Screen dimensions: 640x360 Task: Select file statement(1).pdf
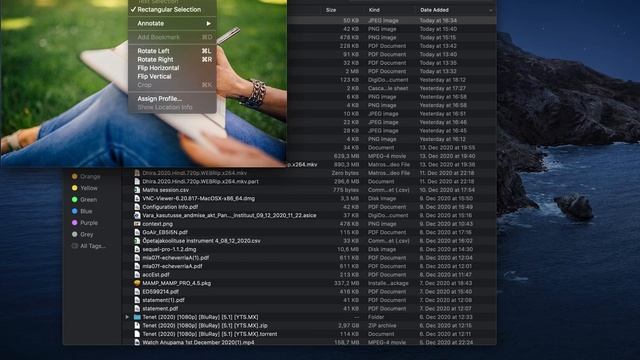163,300
